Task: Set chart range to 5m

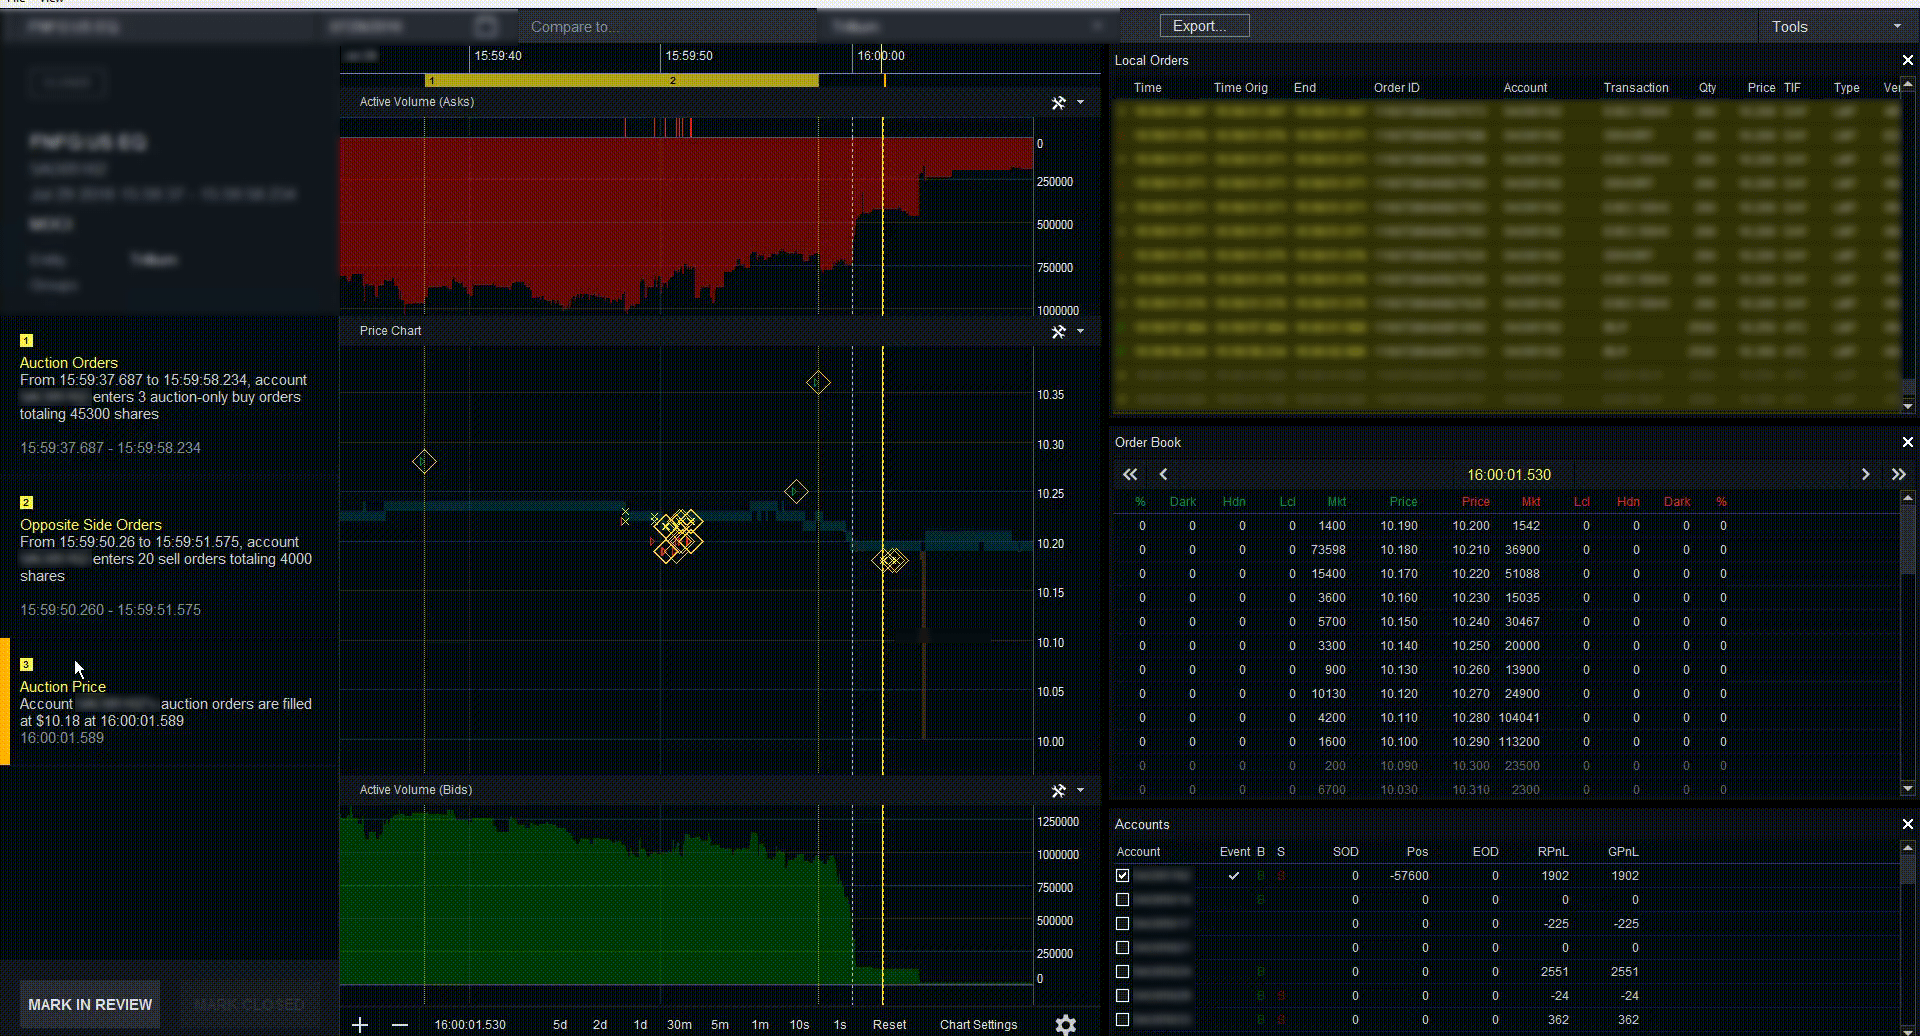Action: coord(720,1025)
